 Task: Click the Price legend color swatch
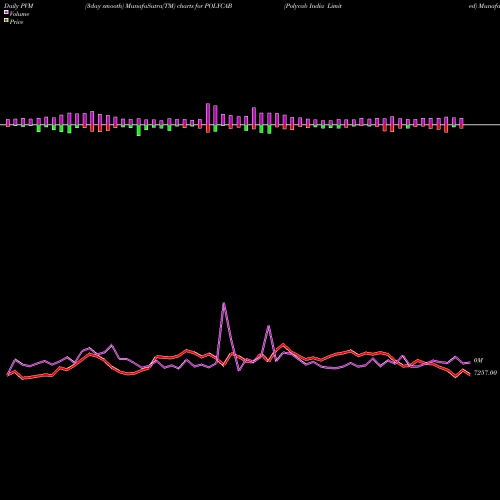click(6, 21)
